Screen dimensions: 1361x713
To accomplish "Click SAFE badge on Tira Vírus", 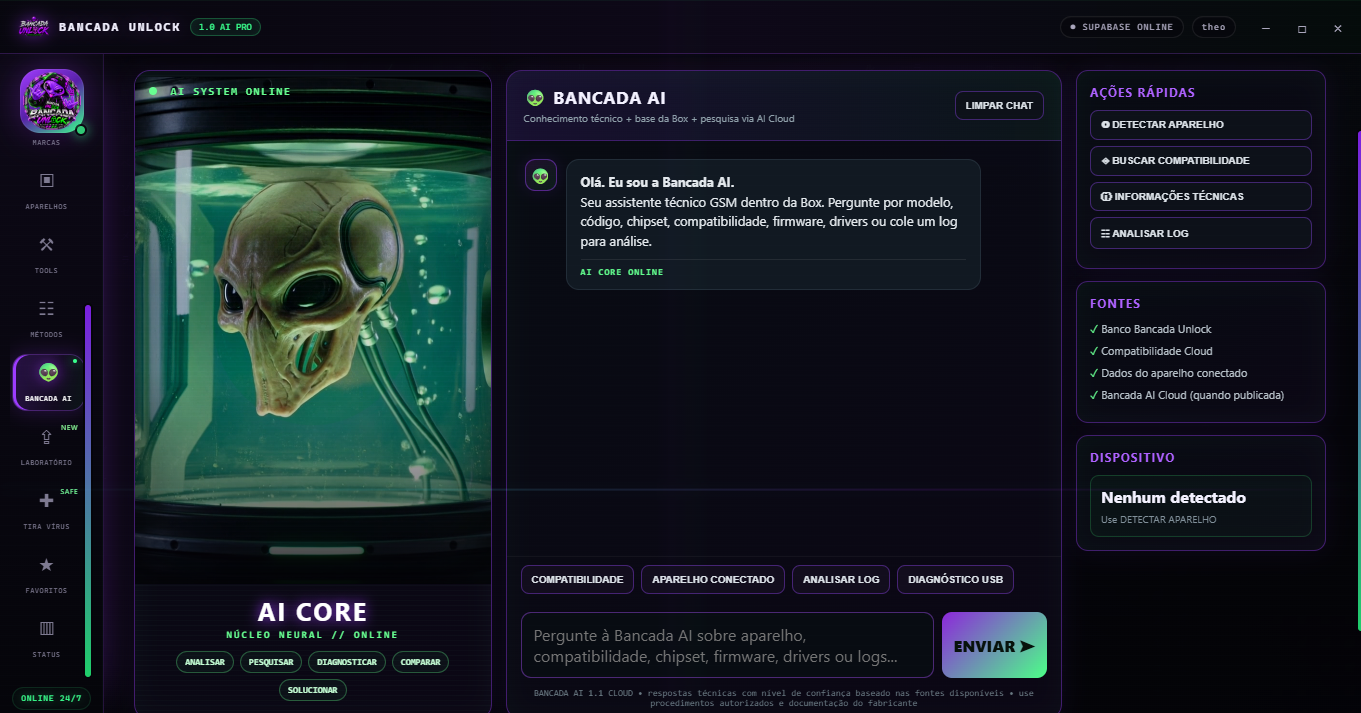I will pyautogui.click(x=69, y=491).
